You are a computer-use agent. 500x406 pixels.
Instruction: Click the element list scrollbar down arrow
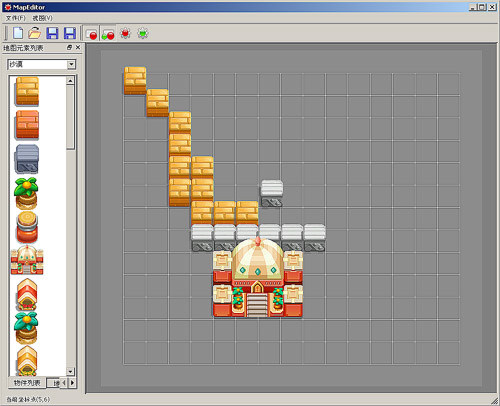click(70, 371)
